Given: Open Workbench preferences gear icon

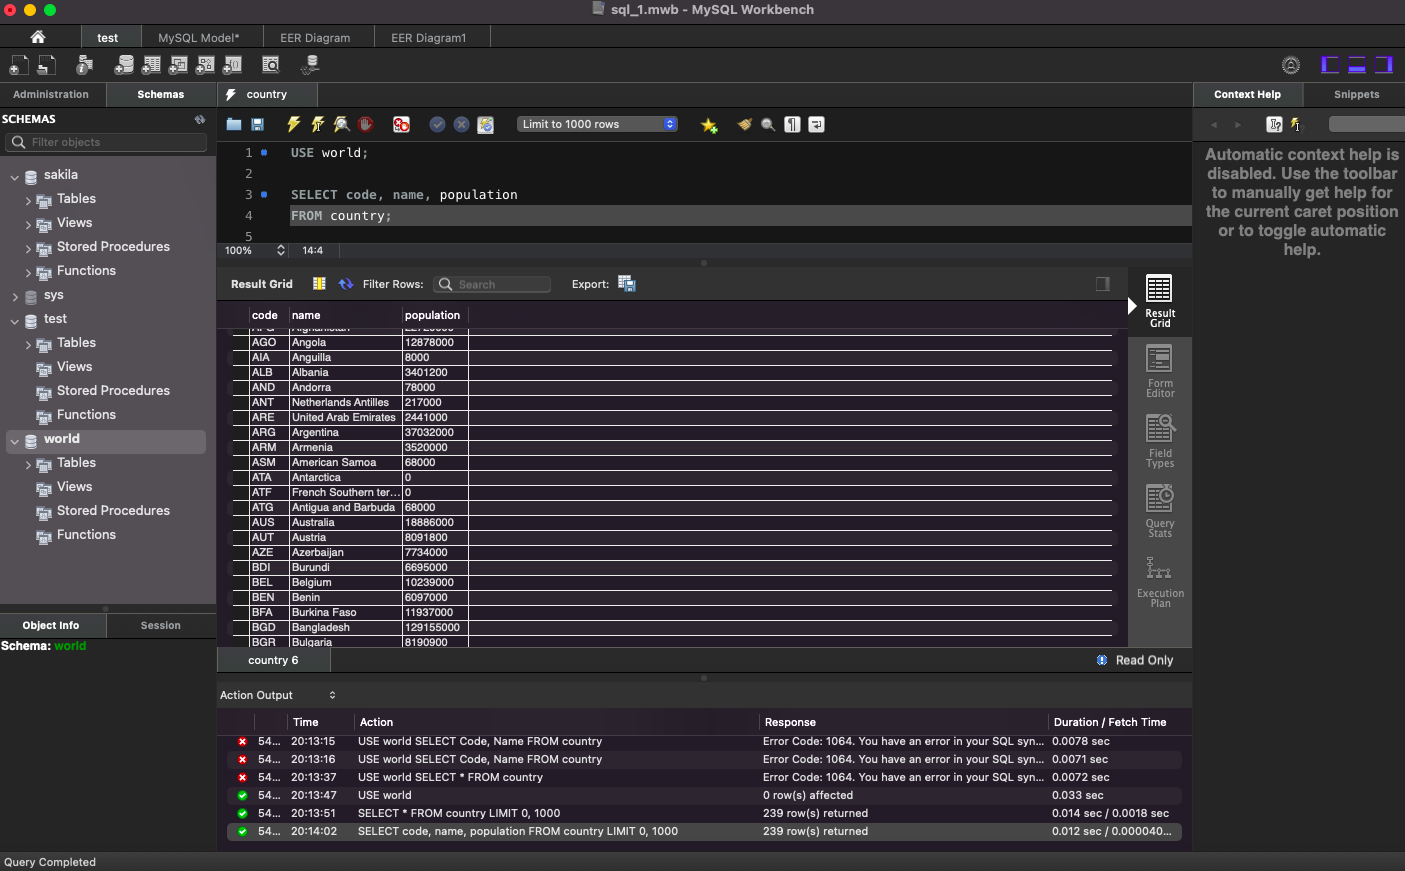Looking at the screenshot, I should tap(1291, 65).
